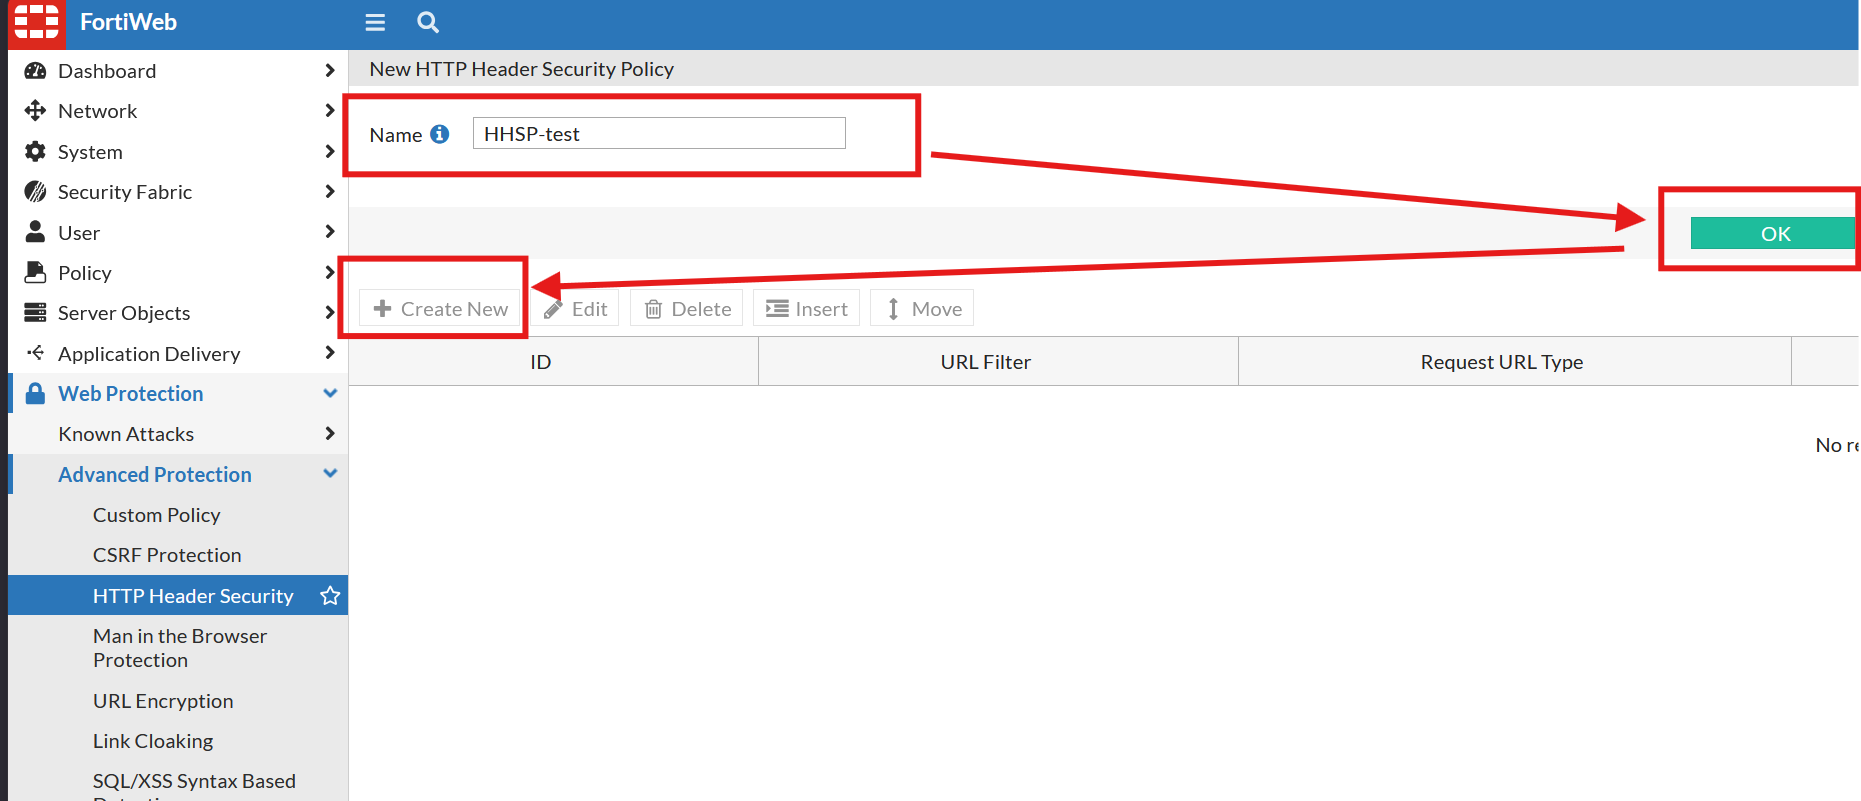Click the Insert button
This screenshot has width=1861, height=801.
pyautogui.click(x=806, y=309)
